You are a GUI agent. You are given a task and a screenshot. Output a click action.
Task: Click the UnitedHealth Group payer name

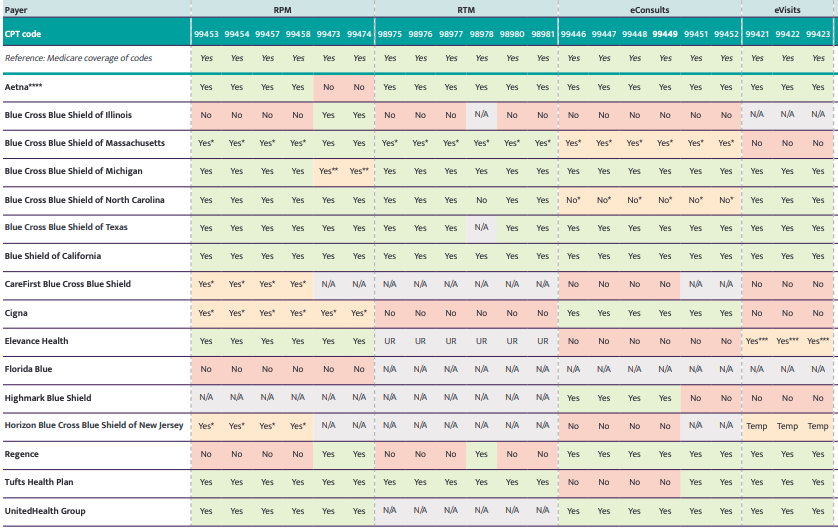coord(45,511)
